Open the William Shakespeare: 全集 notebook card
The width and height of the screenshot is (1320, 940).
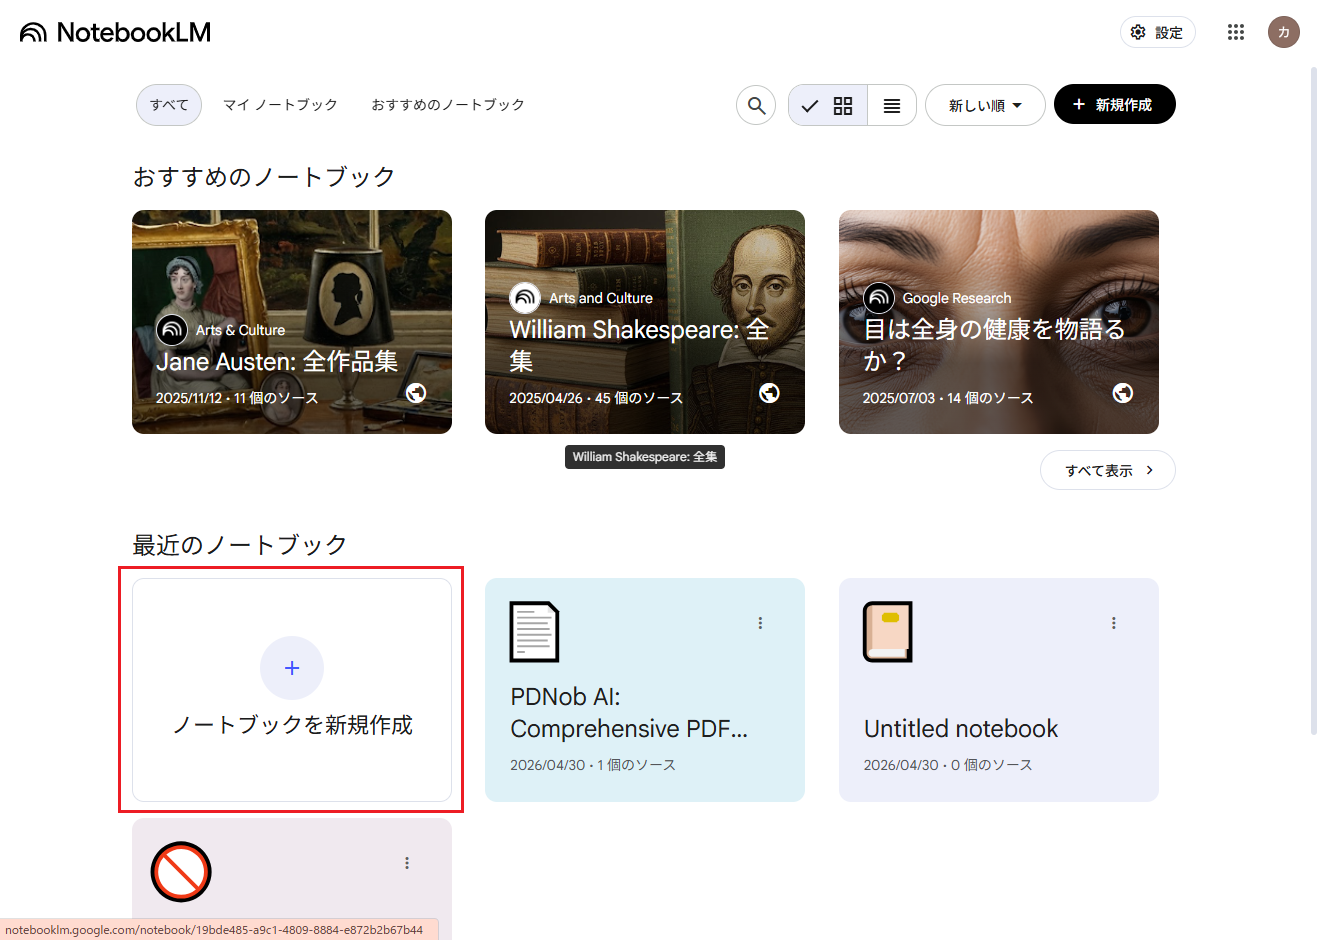[x=645, y=322]
